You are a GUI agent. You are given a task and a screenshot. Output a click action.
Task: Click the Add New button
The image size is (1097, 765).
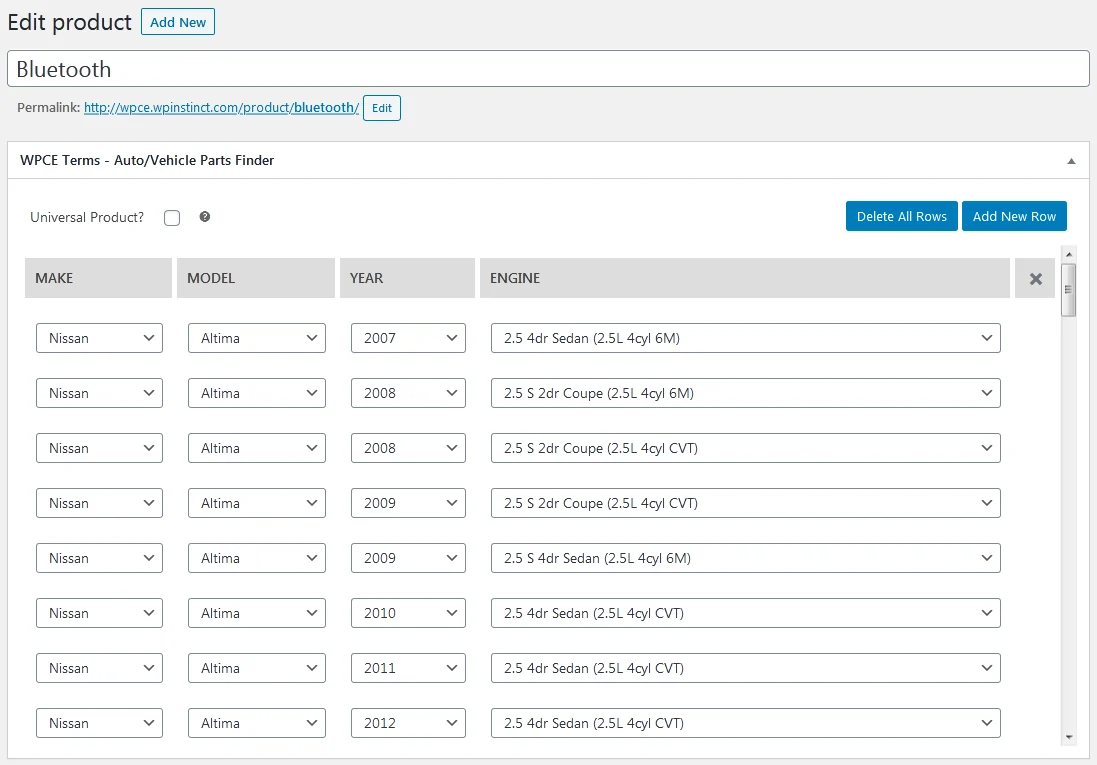(178, 22)
